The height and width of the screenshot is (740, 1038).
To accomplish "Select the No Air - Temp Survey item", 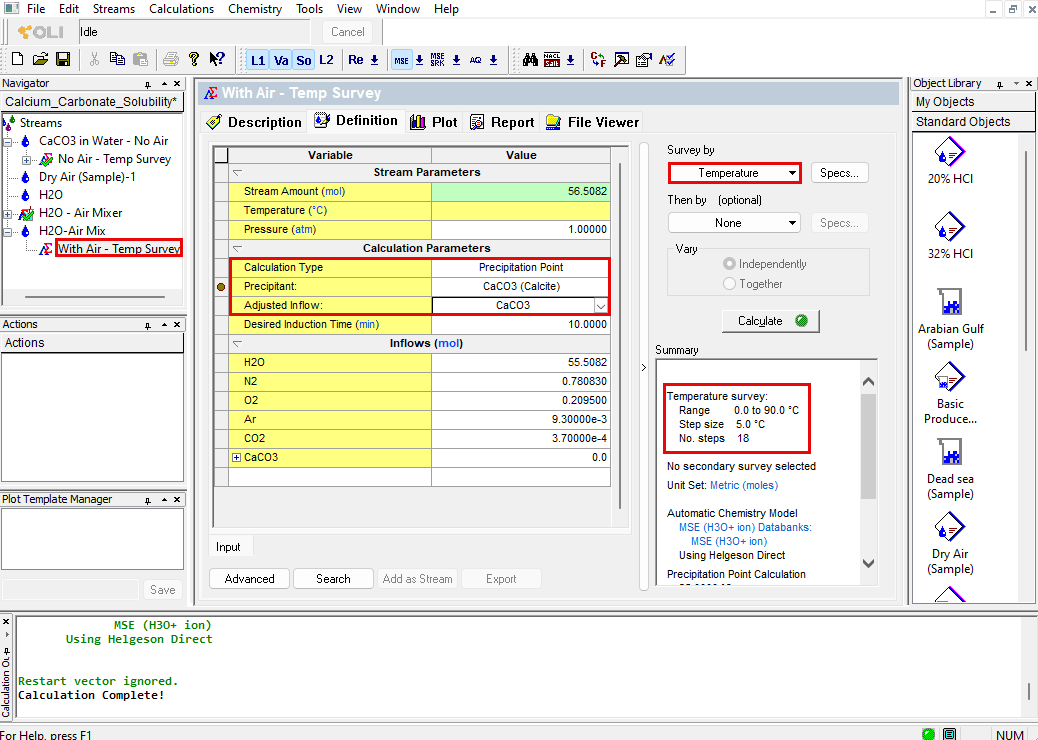I will (x=114, y=159).
